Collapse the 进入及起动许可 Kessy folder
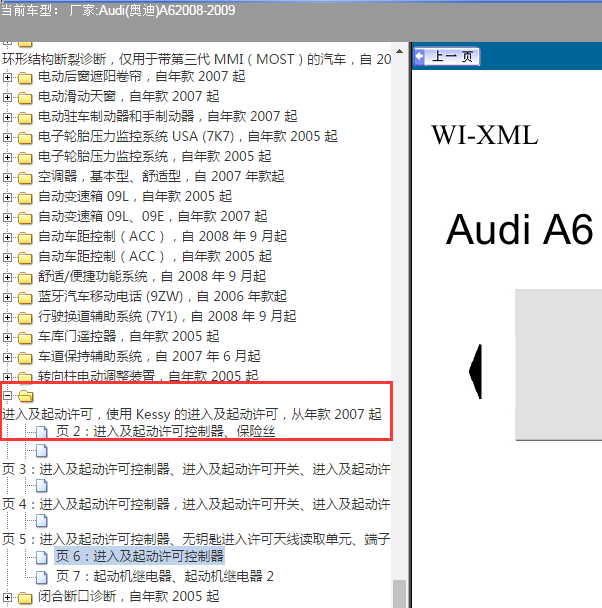The width and height of the screenshot is (602, 608). point(7,396)
